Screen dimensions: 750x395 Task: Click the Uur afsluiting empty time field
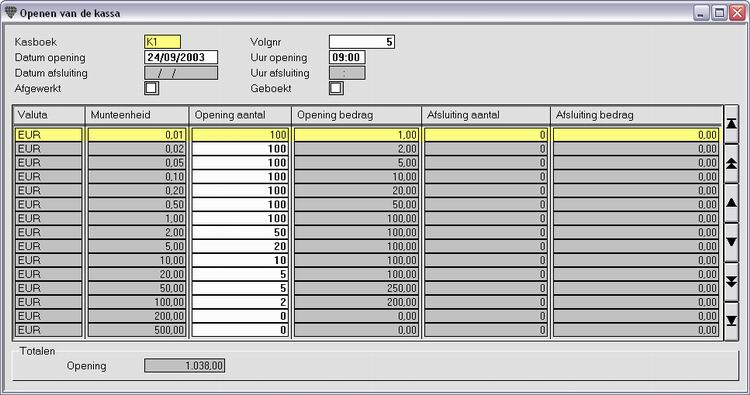point(347,73)
